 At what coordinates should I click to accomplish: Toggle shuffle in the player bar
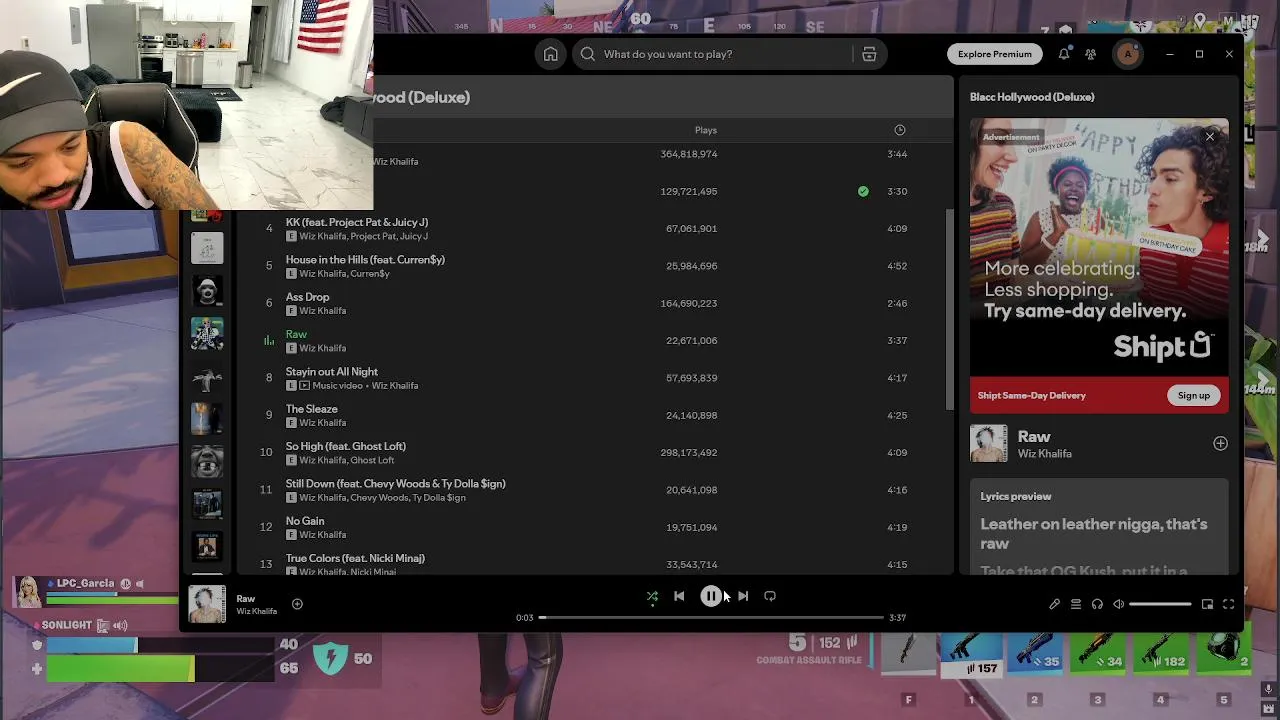pos(652,597)
